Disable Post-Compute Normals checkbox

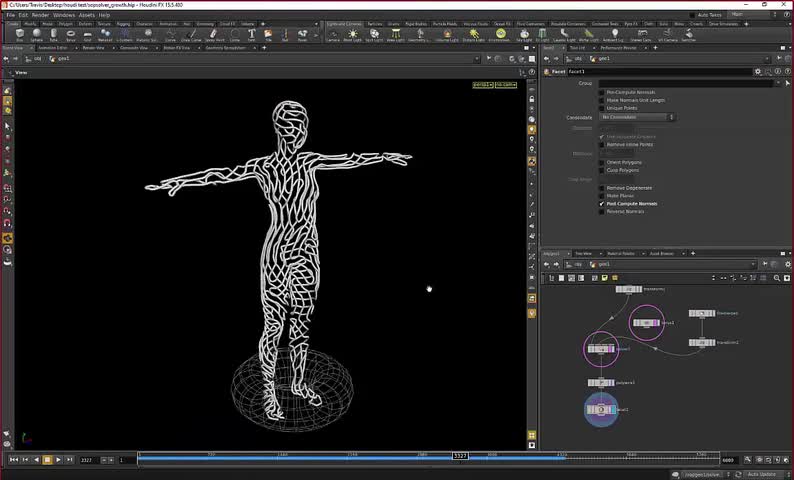[601, 204]
